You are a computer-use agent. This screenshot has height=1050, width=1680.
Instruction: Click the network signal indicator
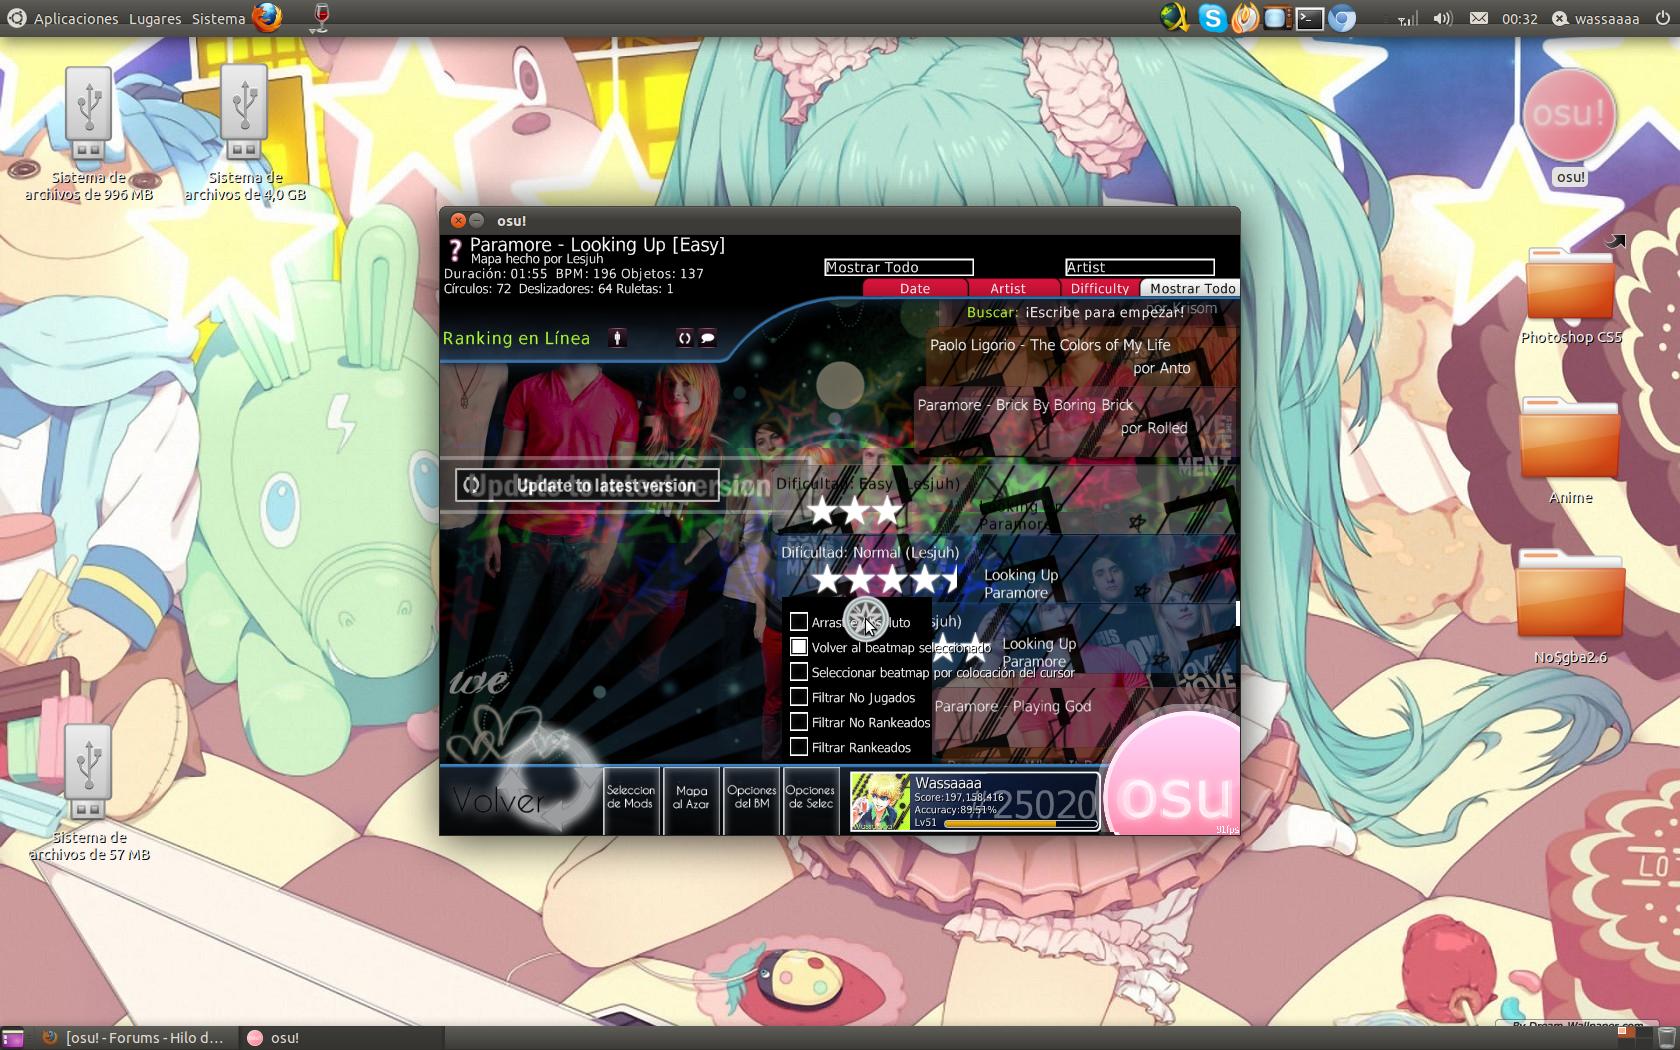click(1407, 18)
